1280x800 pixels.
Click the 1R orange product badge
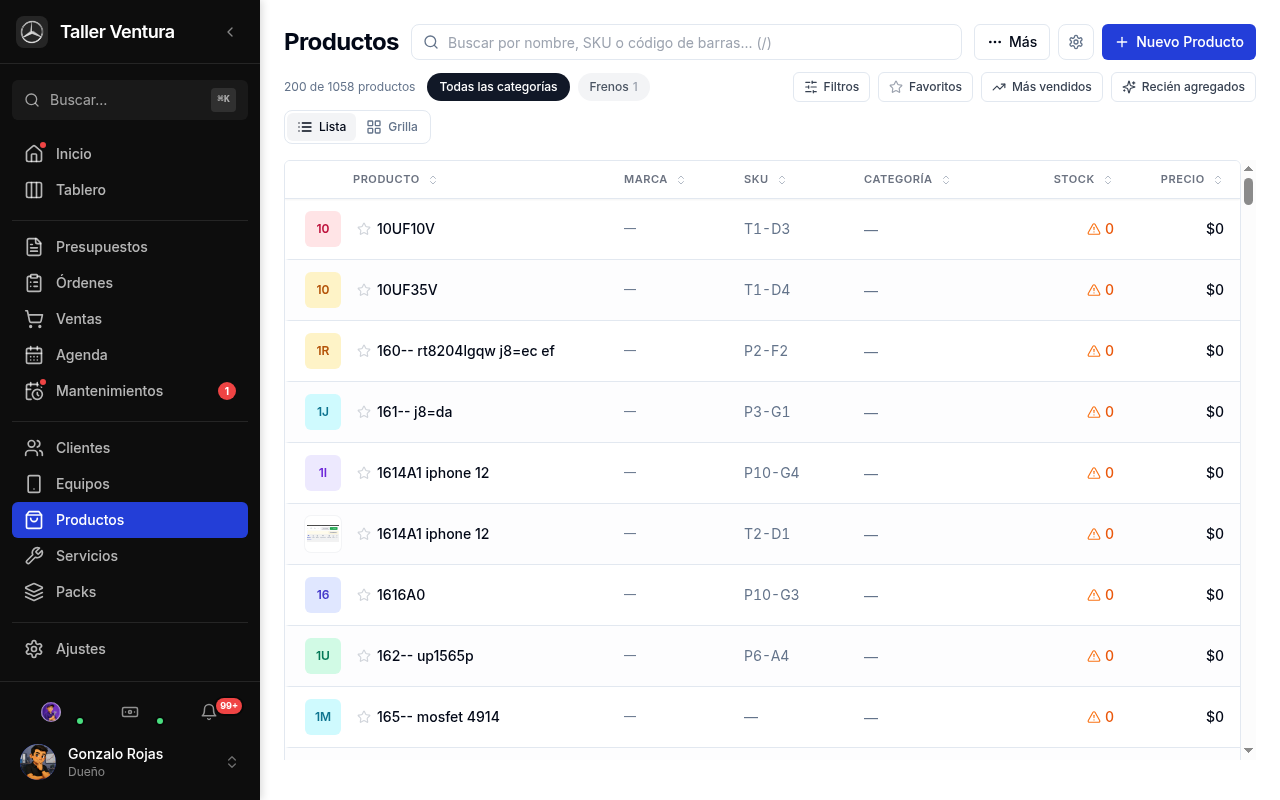[323, 351]
